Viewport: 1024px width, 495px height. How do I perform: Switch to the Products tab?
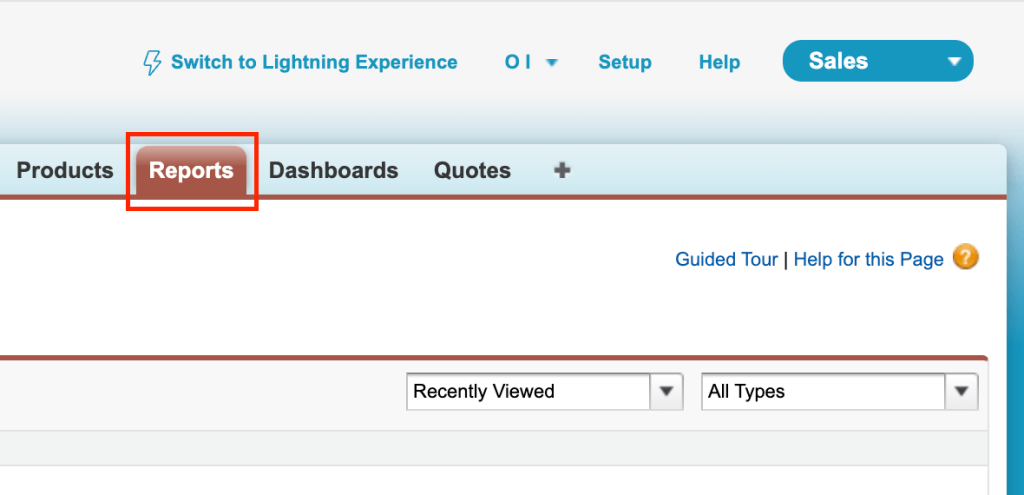tap(65, 170)
